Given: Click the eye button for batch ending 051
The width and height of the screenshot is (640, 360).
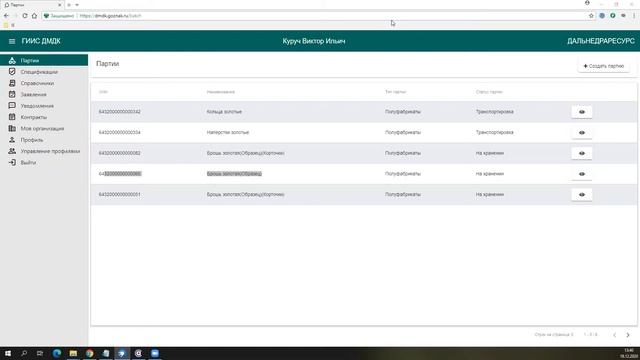Looking at the screenshot, I should coord(582,195).
